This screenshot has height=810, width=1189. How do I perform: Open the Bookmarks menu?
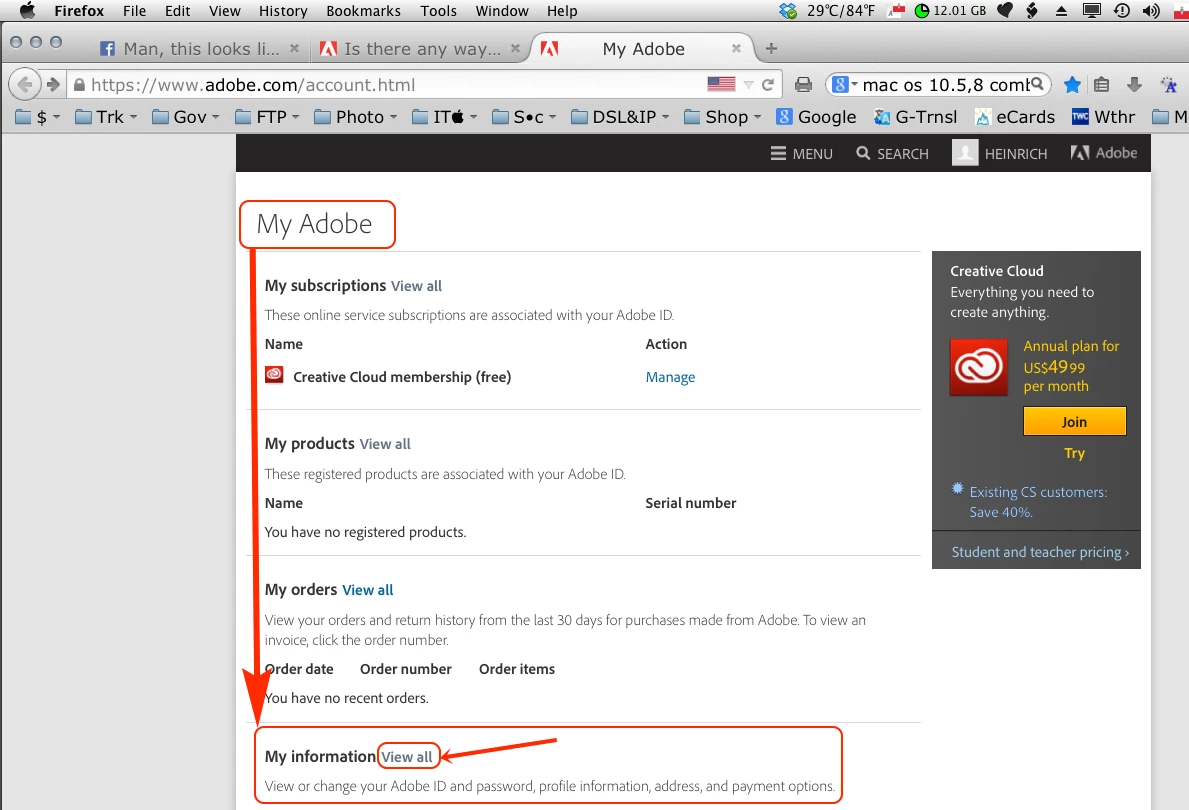pos(363,11)
